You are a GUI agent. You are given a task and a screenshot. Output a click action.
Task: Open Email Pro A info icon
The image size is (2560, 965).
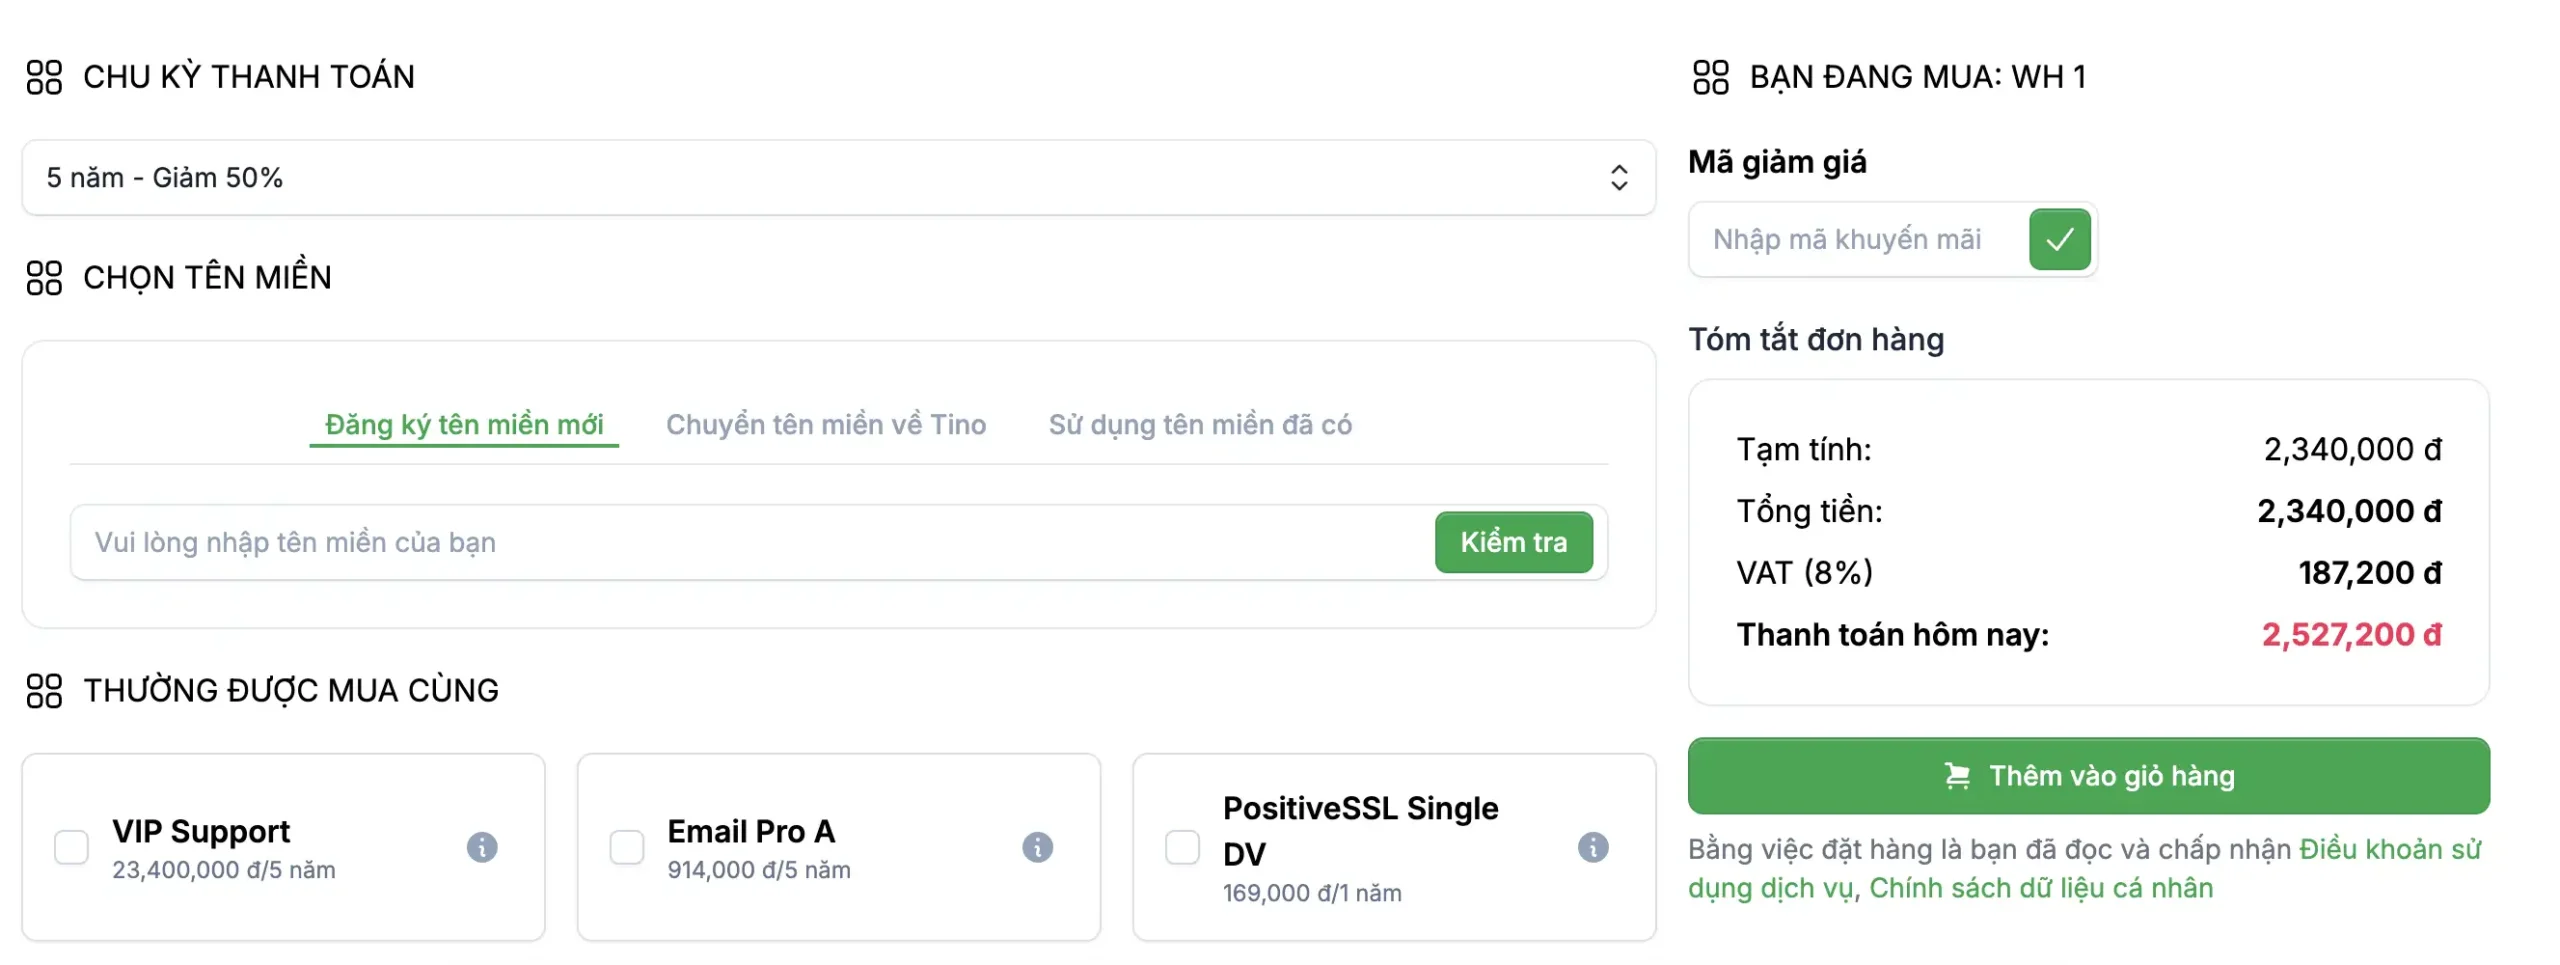1037,847
